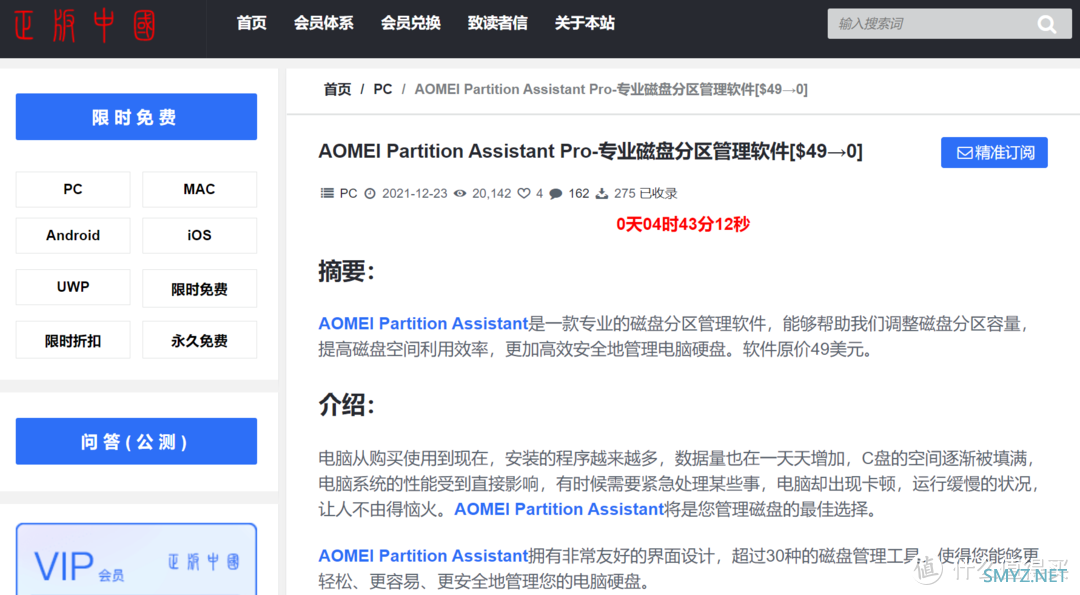Viewport: 1080px width, 595px height.
Task: Click the download icon near 275
Action: point(602,194)
